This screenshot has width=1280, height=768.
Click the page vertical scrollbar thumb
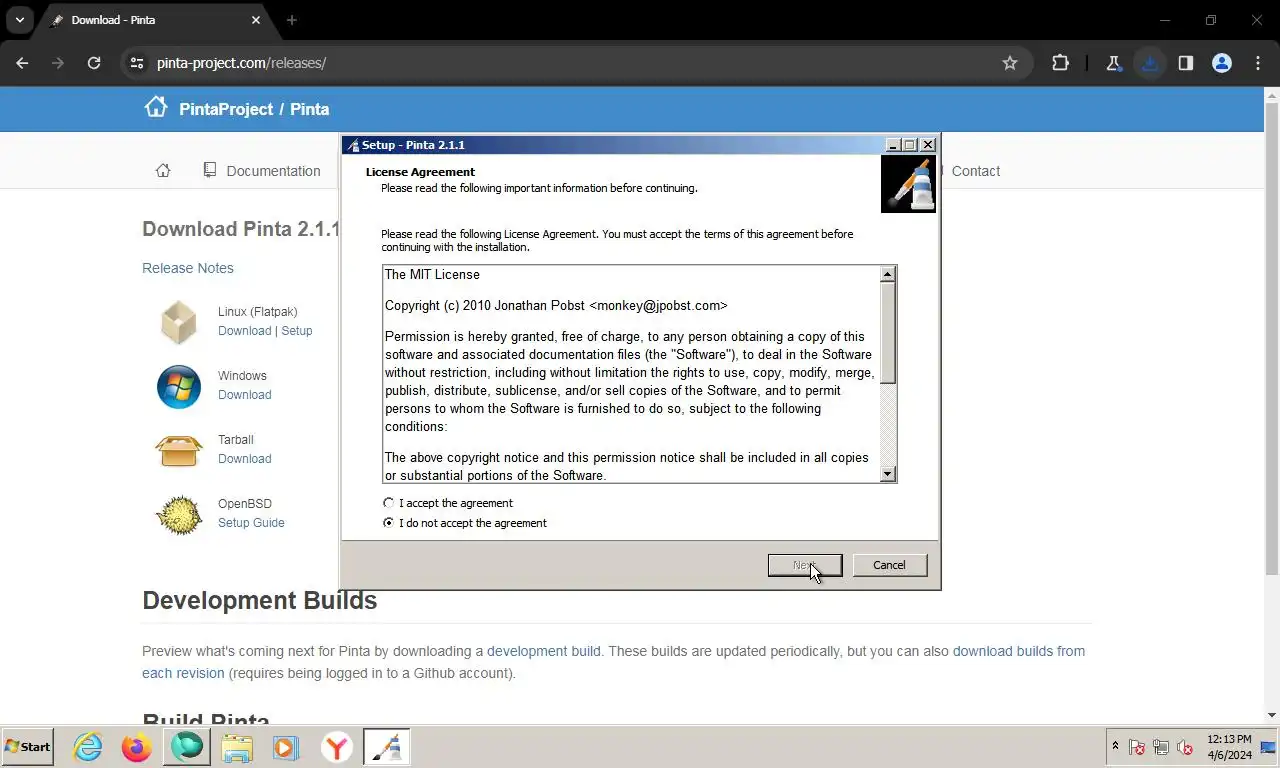[x=1272, y=338]
